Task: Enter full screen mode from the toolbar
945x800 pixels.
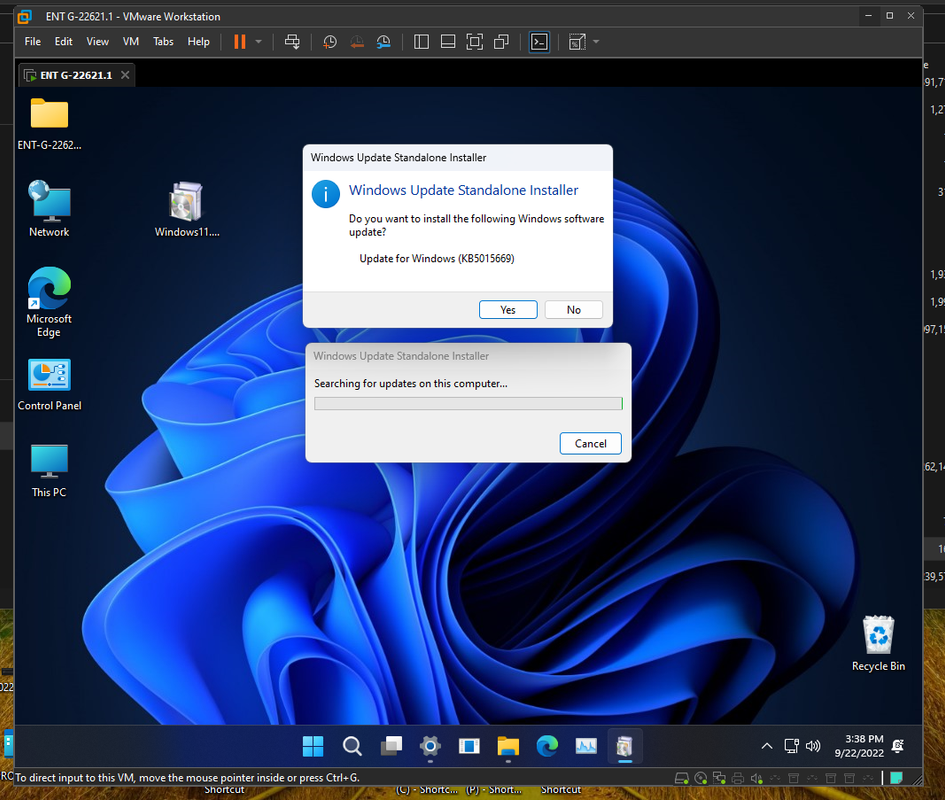Action: 474,42
